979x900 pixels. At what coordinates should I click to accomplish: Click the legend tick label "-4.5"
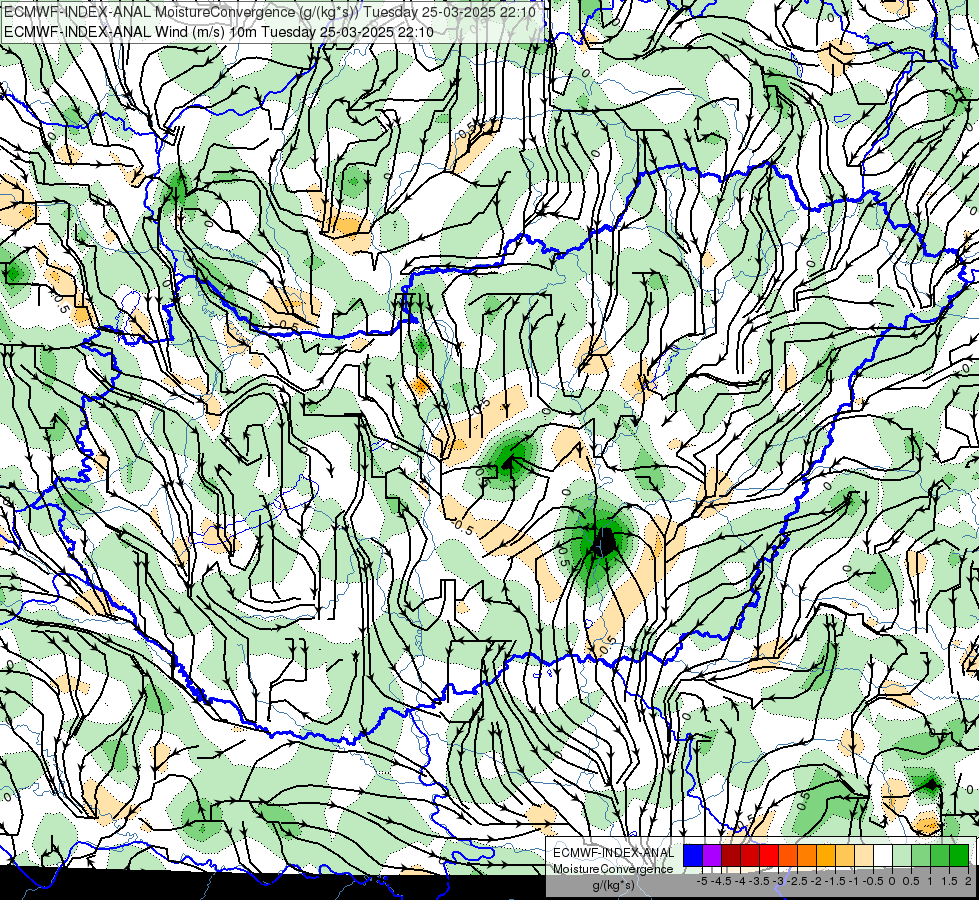tap(722, 881)
